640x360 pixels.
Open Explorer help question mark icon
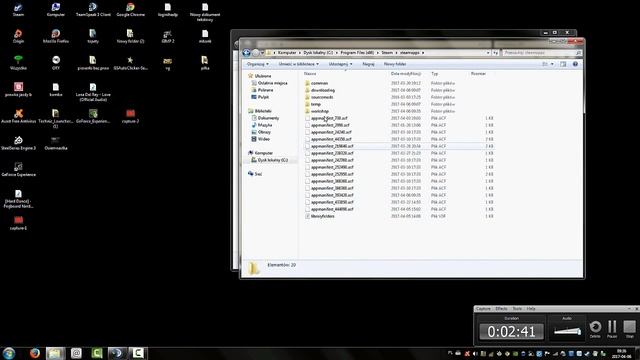point(575,64)
